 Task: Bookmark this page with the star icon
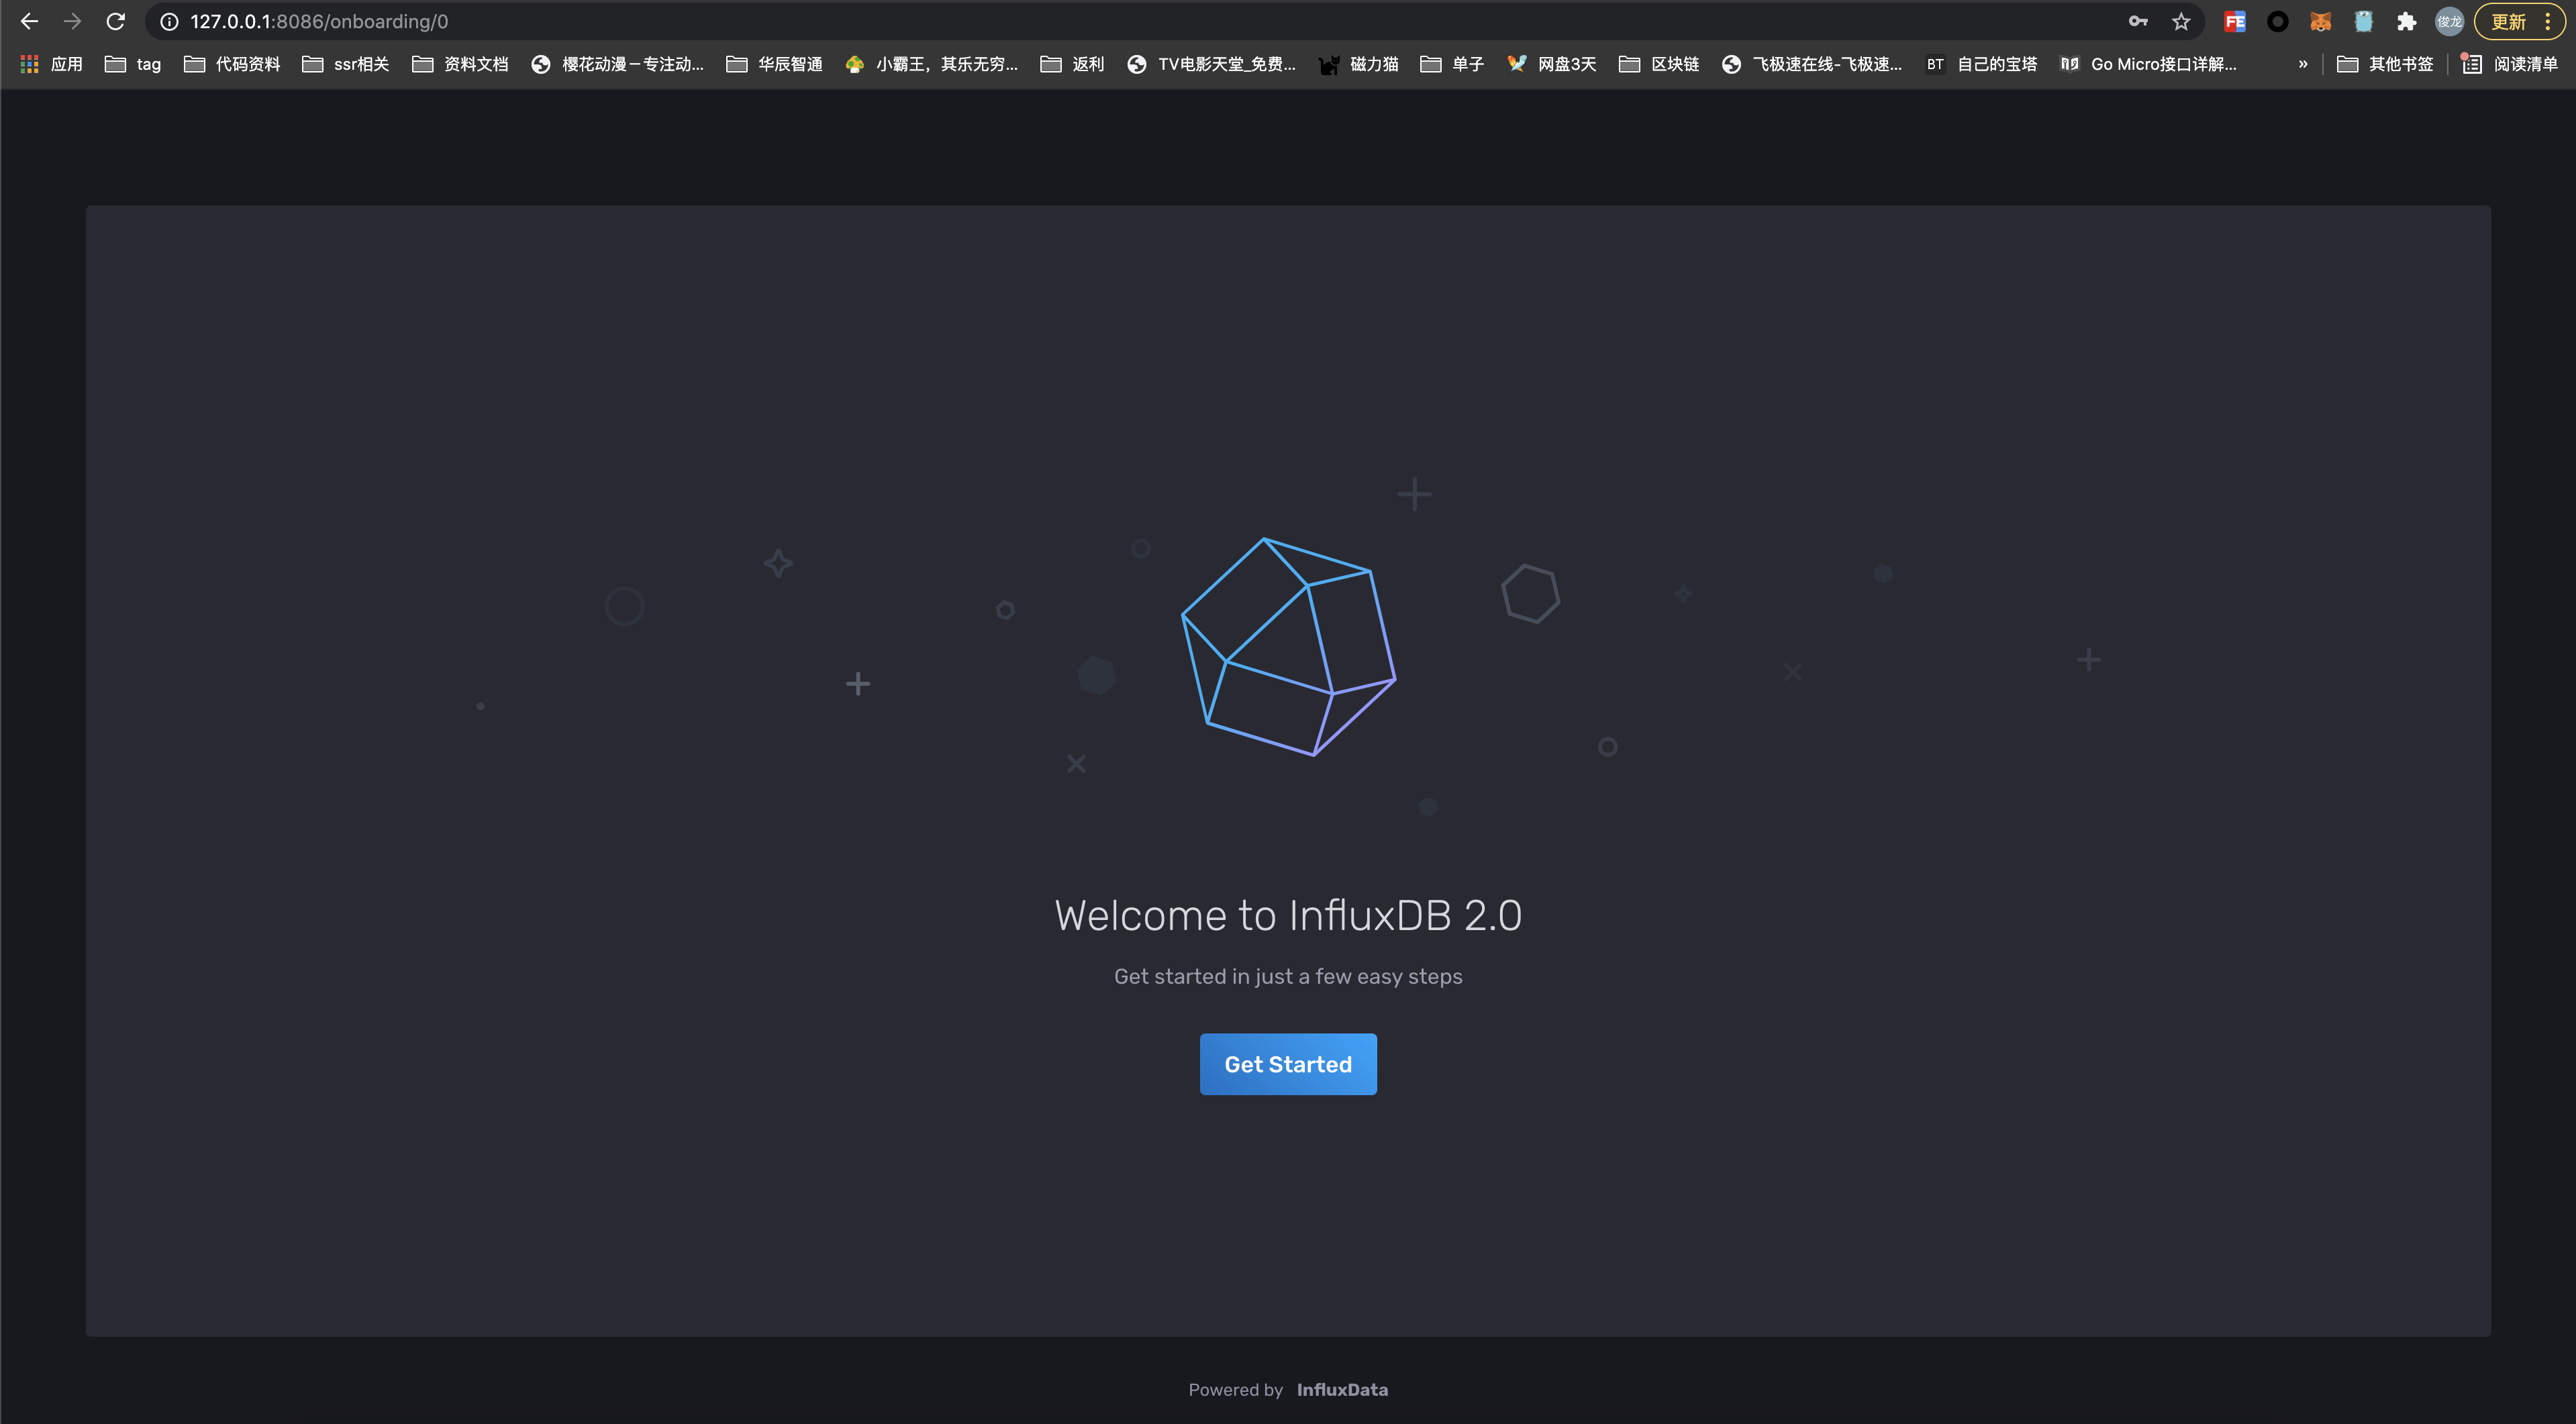click(x=2181, y=21)
